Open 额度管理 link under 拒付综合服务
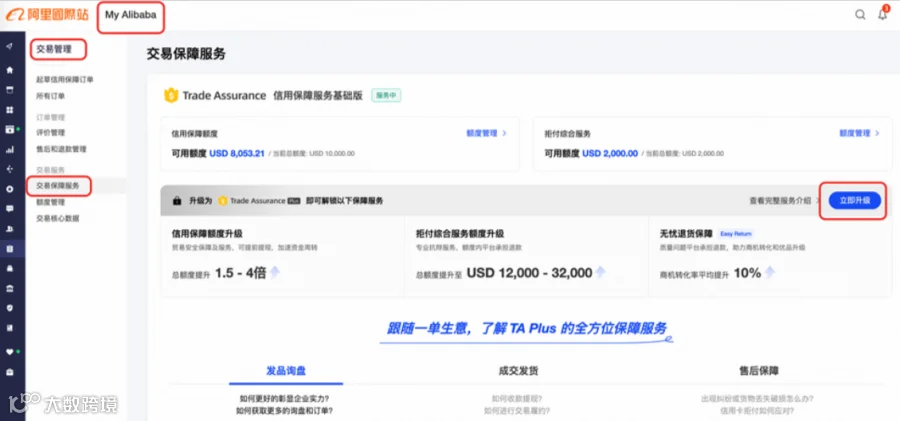This screenshot has width=900, height=421. tap(859, 133)
